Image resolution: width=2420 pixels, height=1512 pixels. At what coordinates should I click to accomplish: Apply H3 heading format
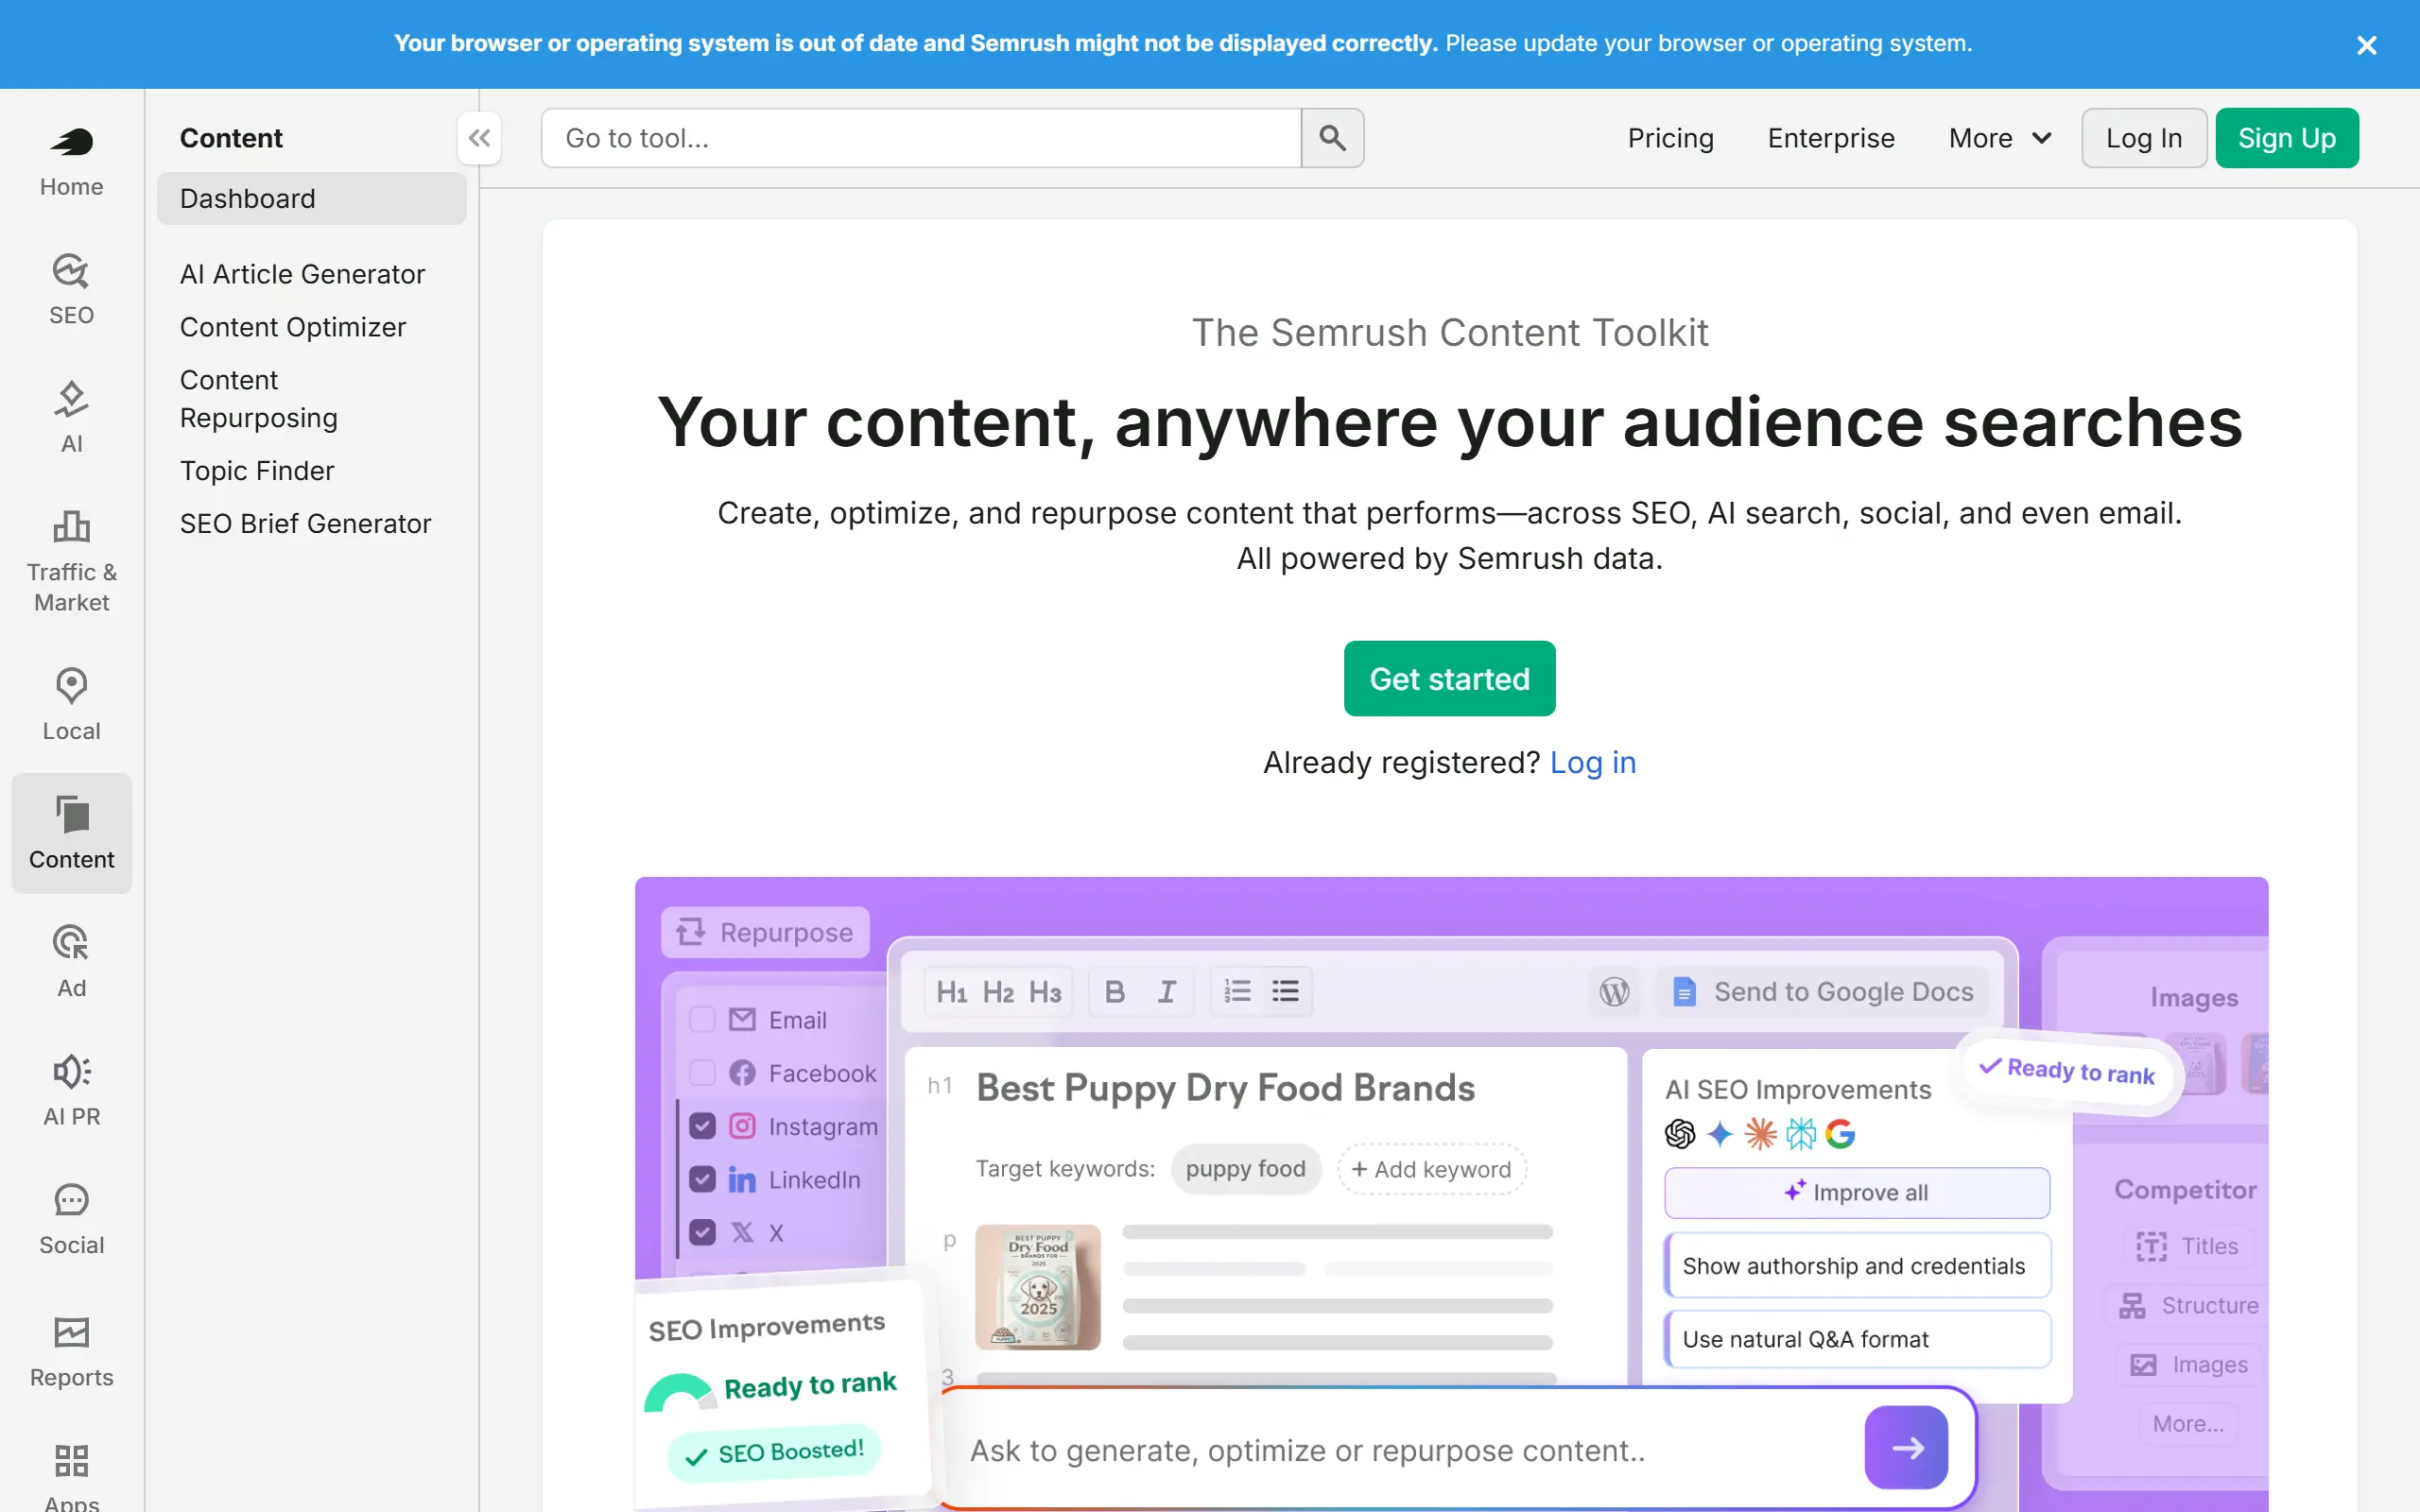pyautogui.click(x=1045, y=992)
